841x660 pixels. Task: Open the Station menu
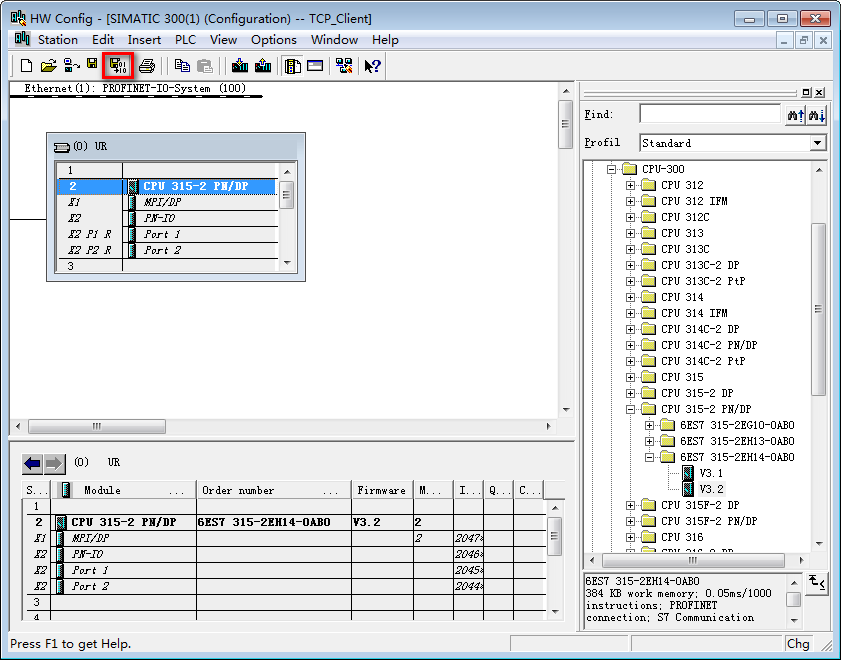click(x=57, y=40)
